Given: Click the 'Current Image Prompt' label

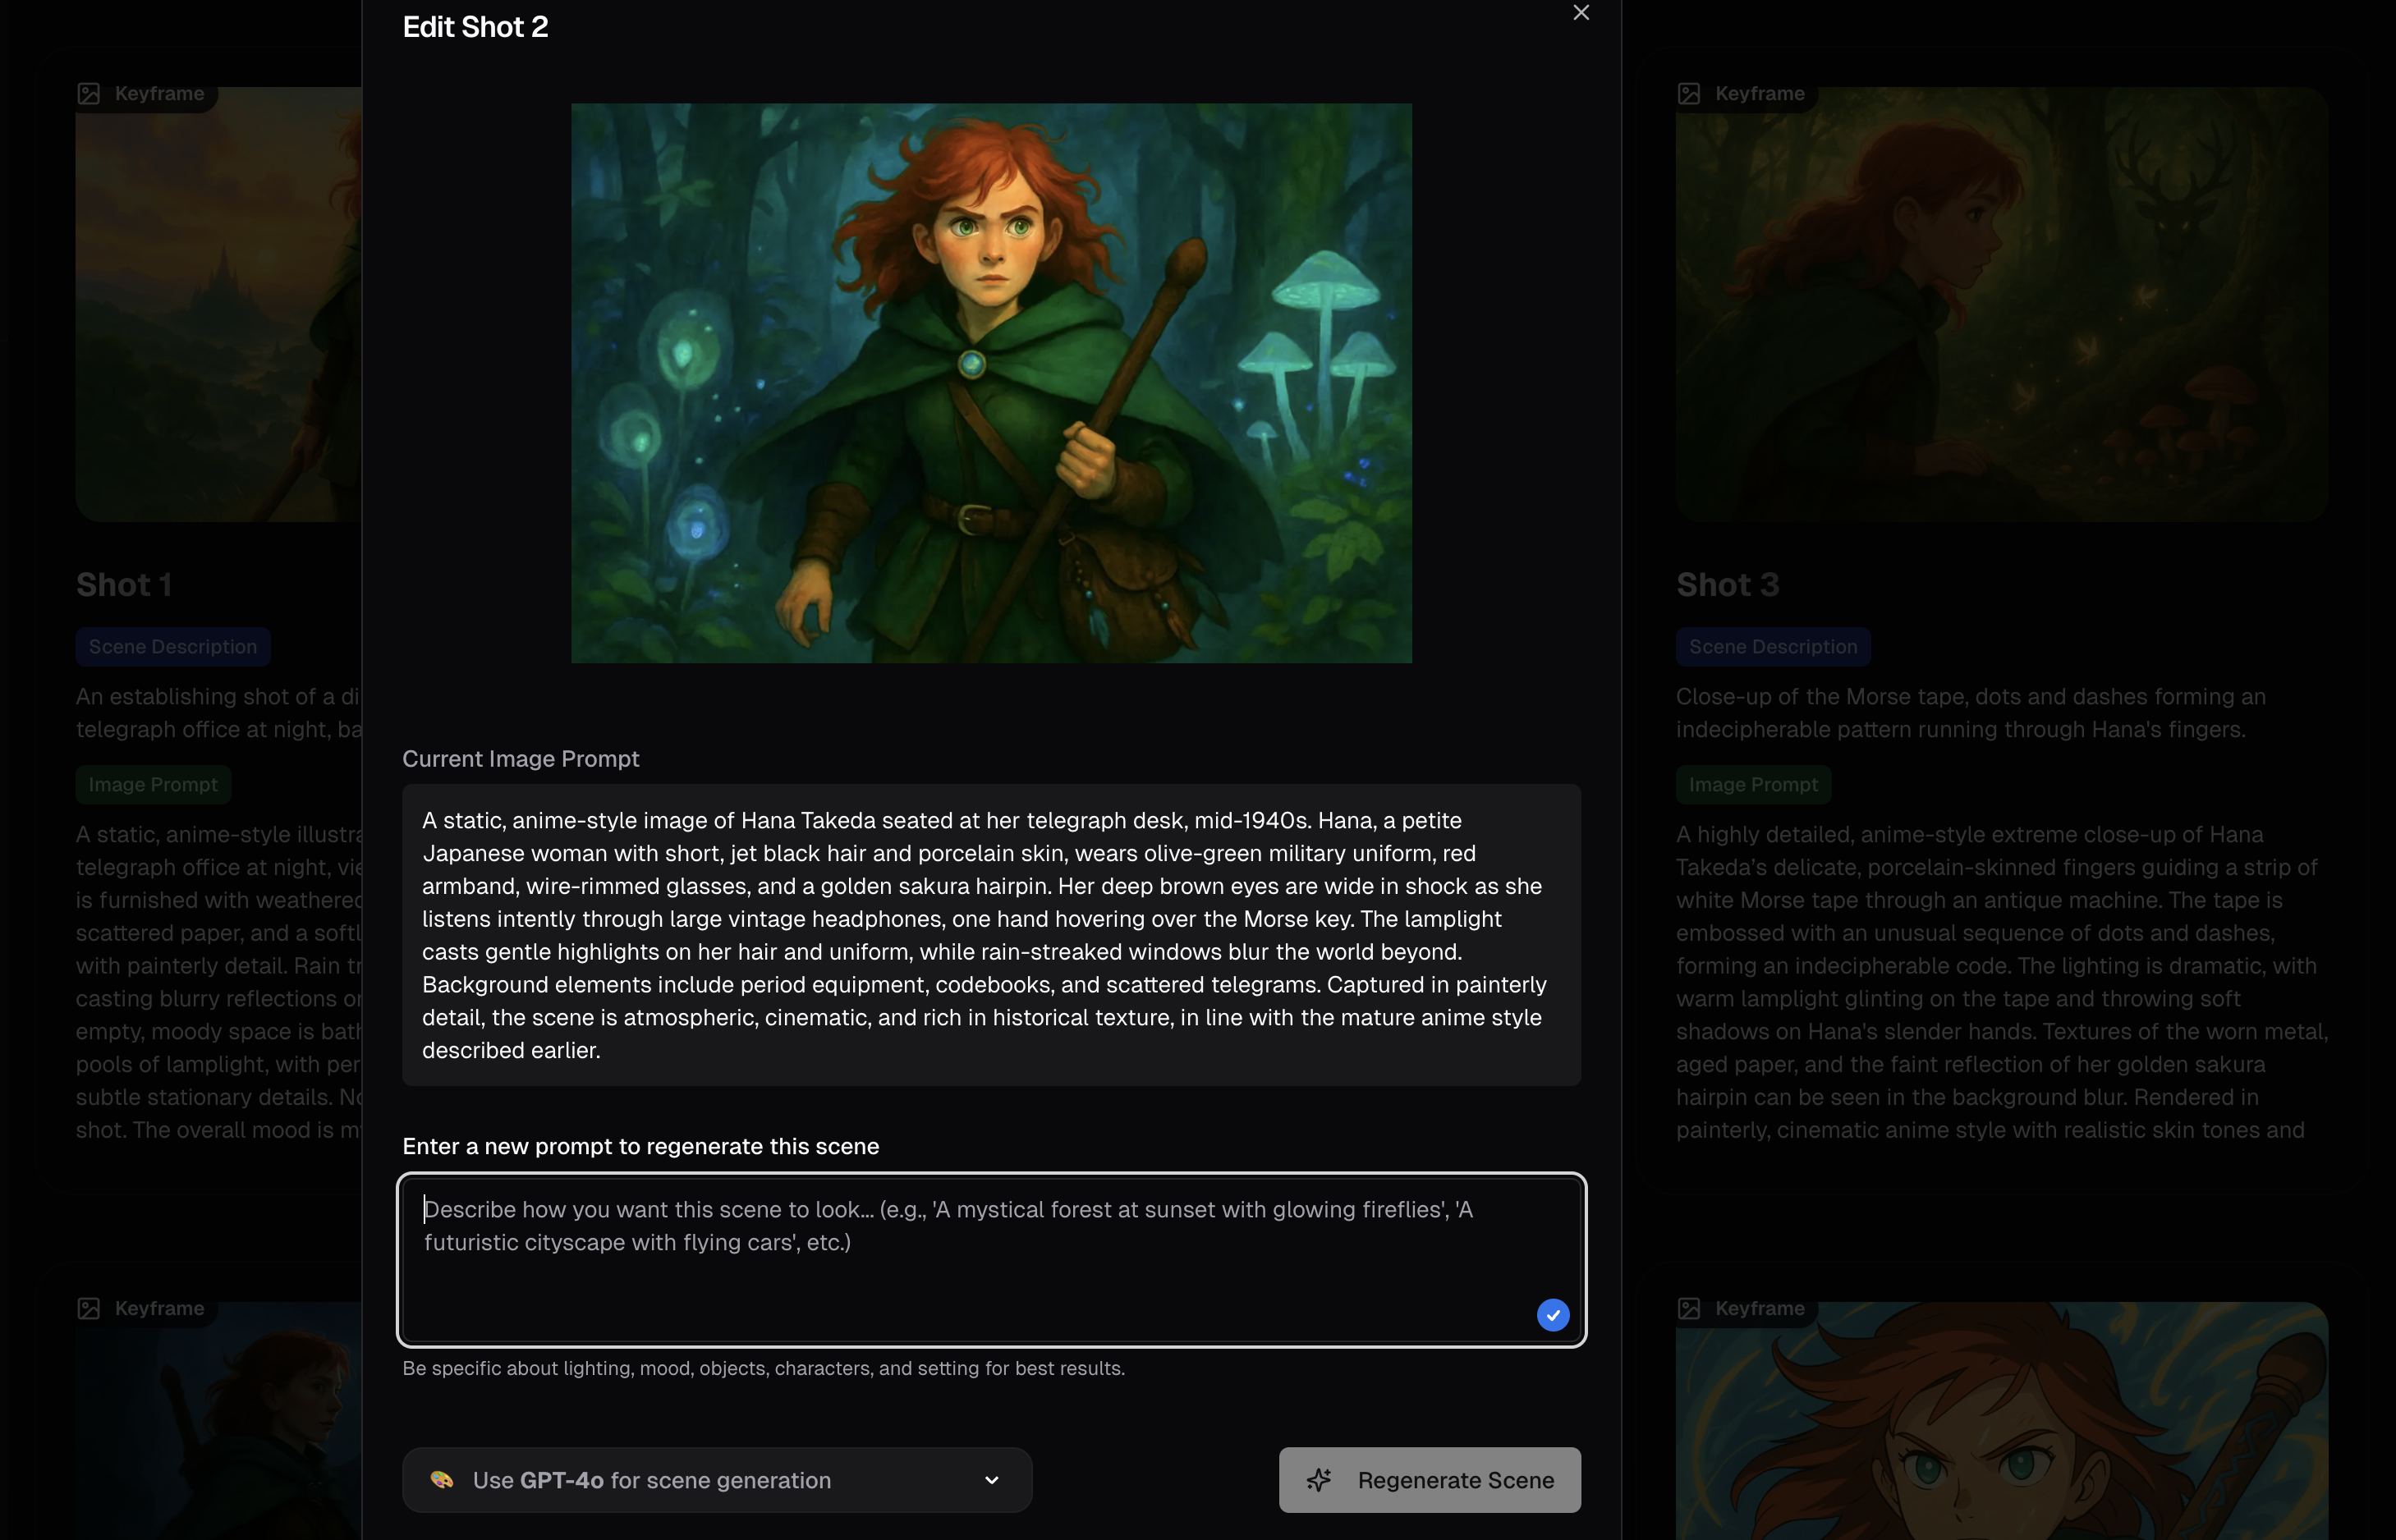Looking at the screenshot, I should click(x=520, y=759).
